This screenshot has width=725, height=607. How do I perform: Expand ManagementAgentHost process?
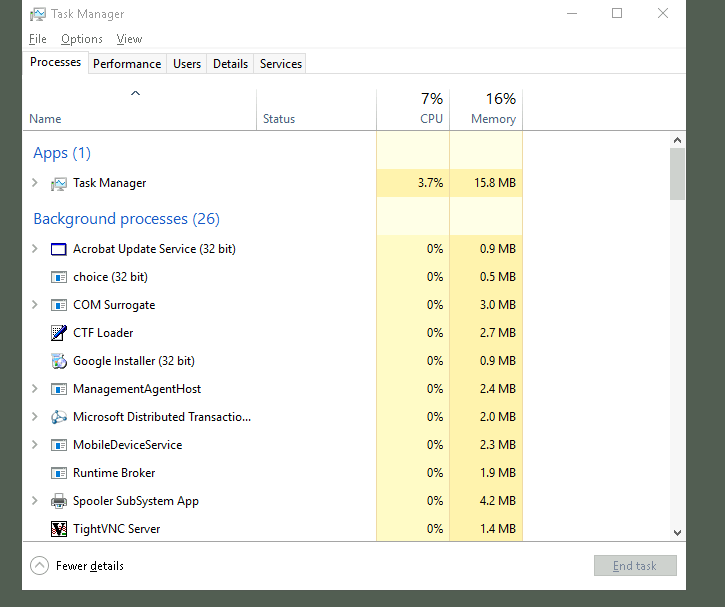coord(35,389)
